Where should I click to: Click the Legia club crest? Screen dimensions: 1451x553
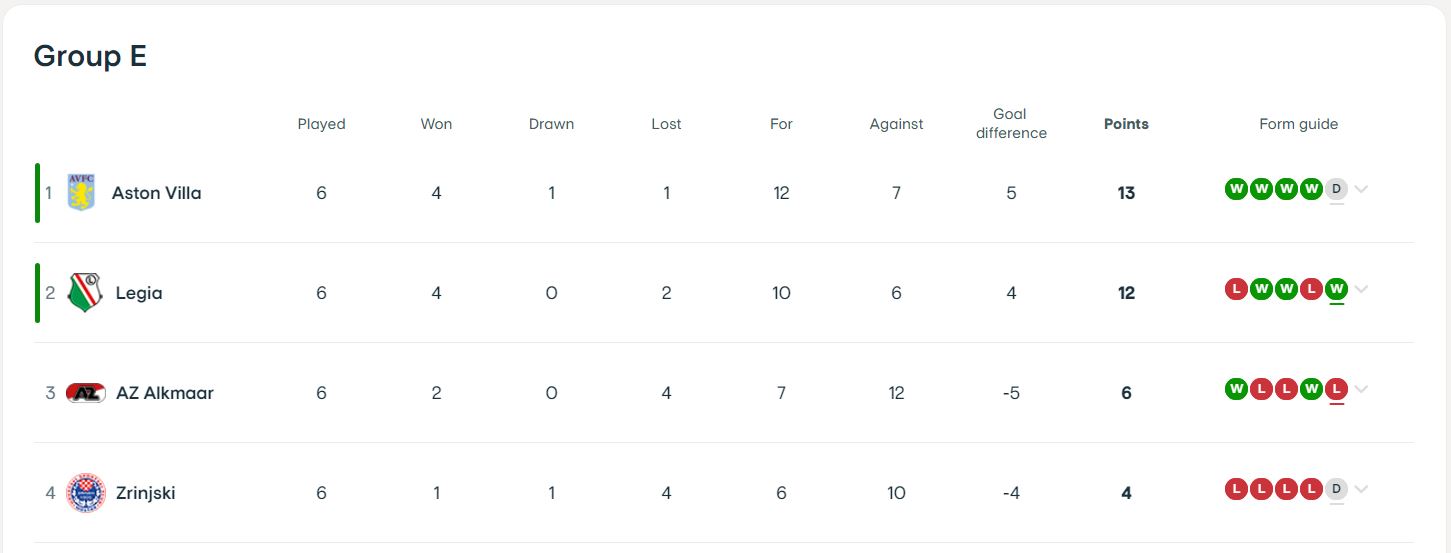coord(85,293)
